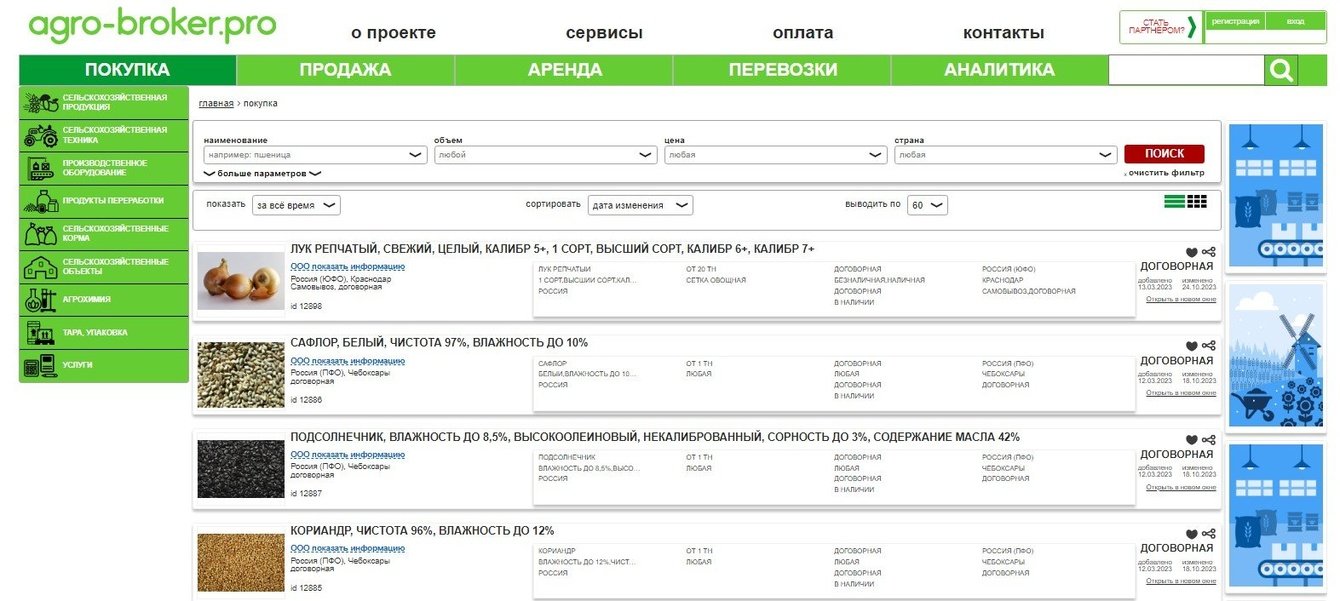This screenshot has height=601, width=1340.
Task: Open sunflower listing in new window
Action: [x=1181, y=487]
